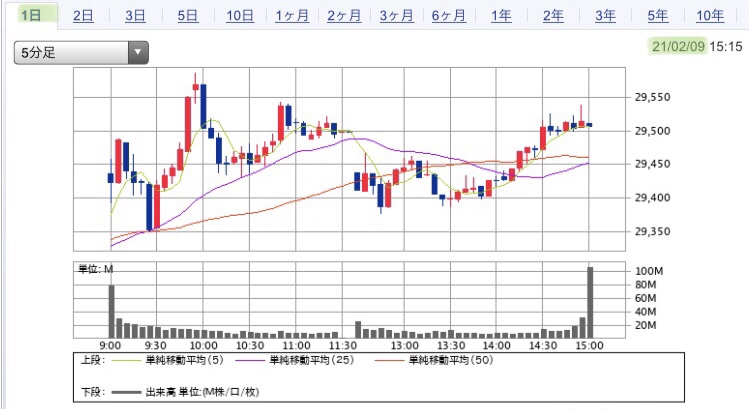The width and height of the screenshot is (749, 409).
Task: Open the 3年 chart period
Action: point(605,16)
